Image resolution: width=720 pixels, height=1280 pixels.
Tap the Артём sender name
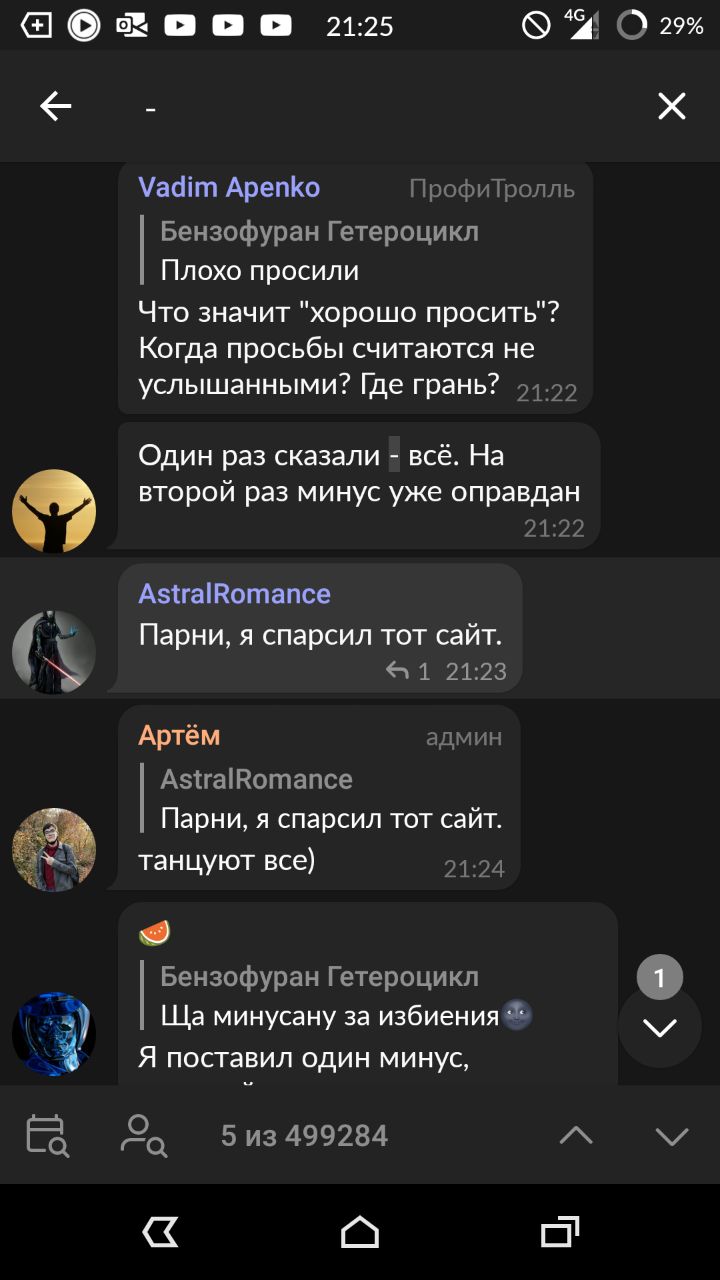(179, 735)
